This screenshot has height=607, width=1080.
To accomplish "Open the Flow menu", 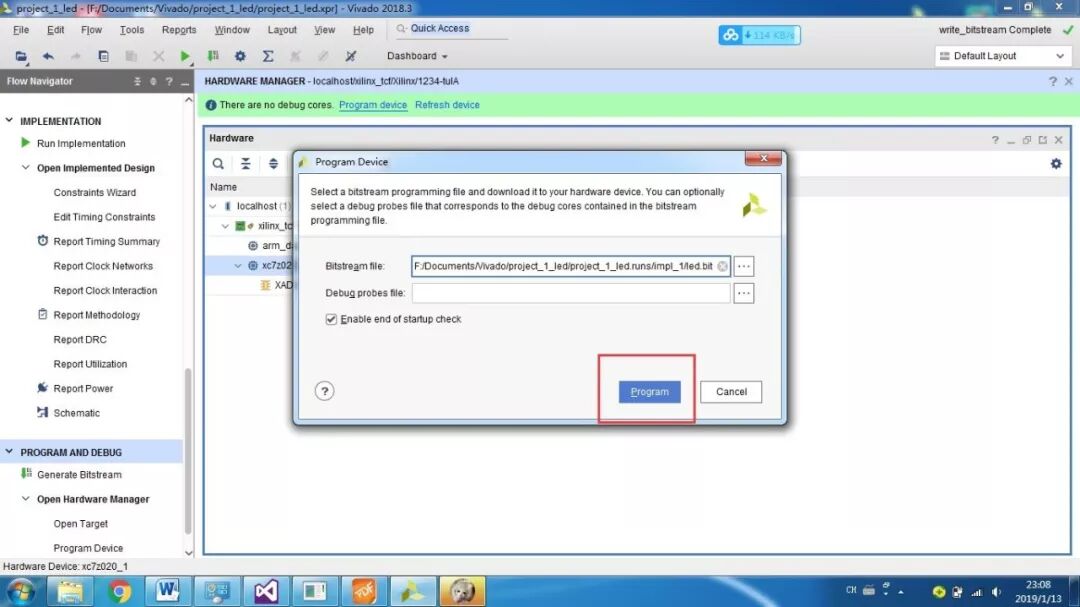I will [x=91, y=30].
